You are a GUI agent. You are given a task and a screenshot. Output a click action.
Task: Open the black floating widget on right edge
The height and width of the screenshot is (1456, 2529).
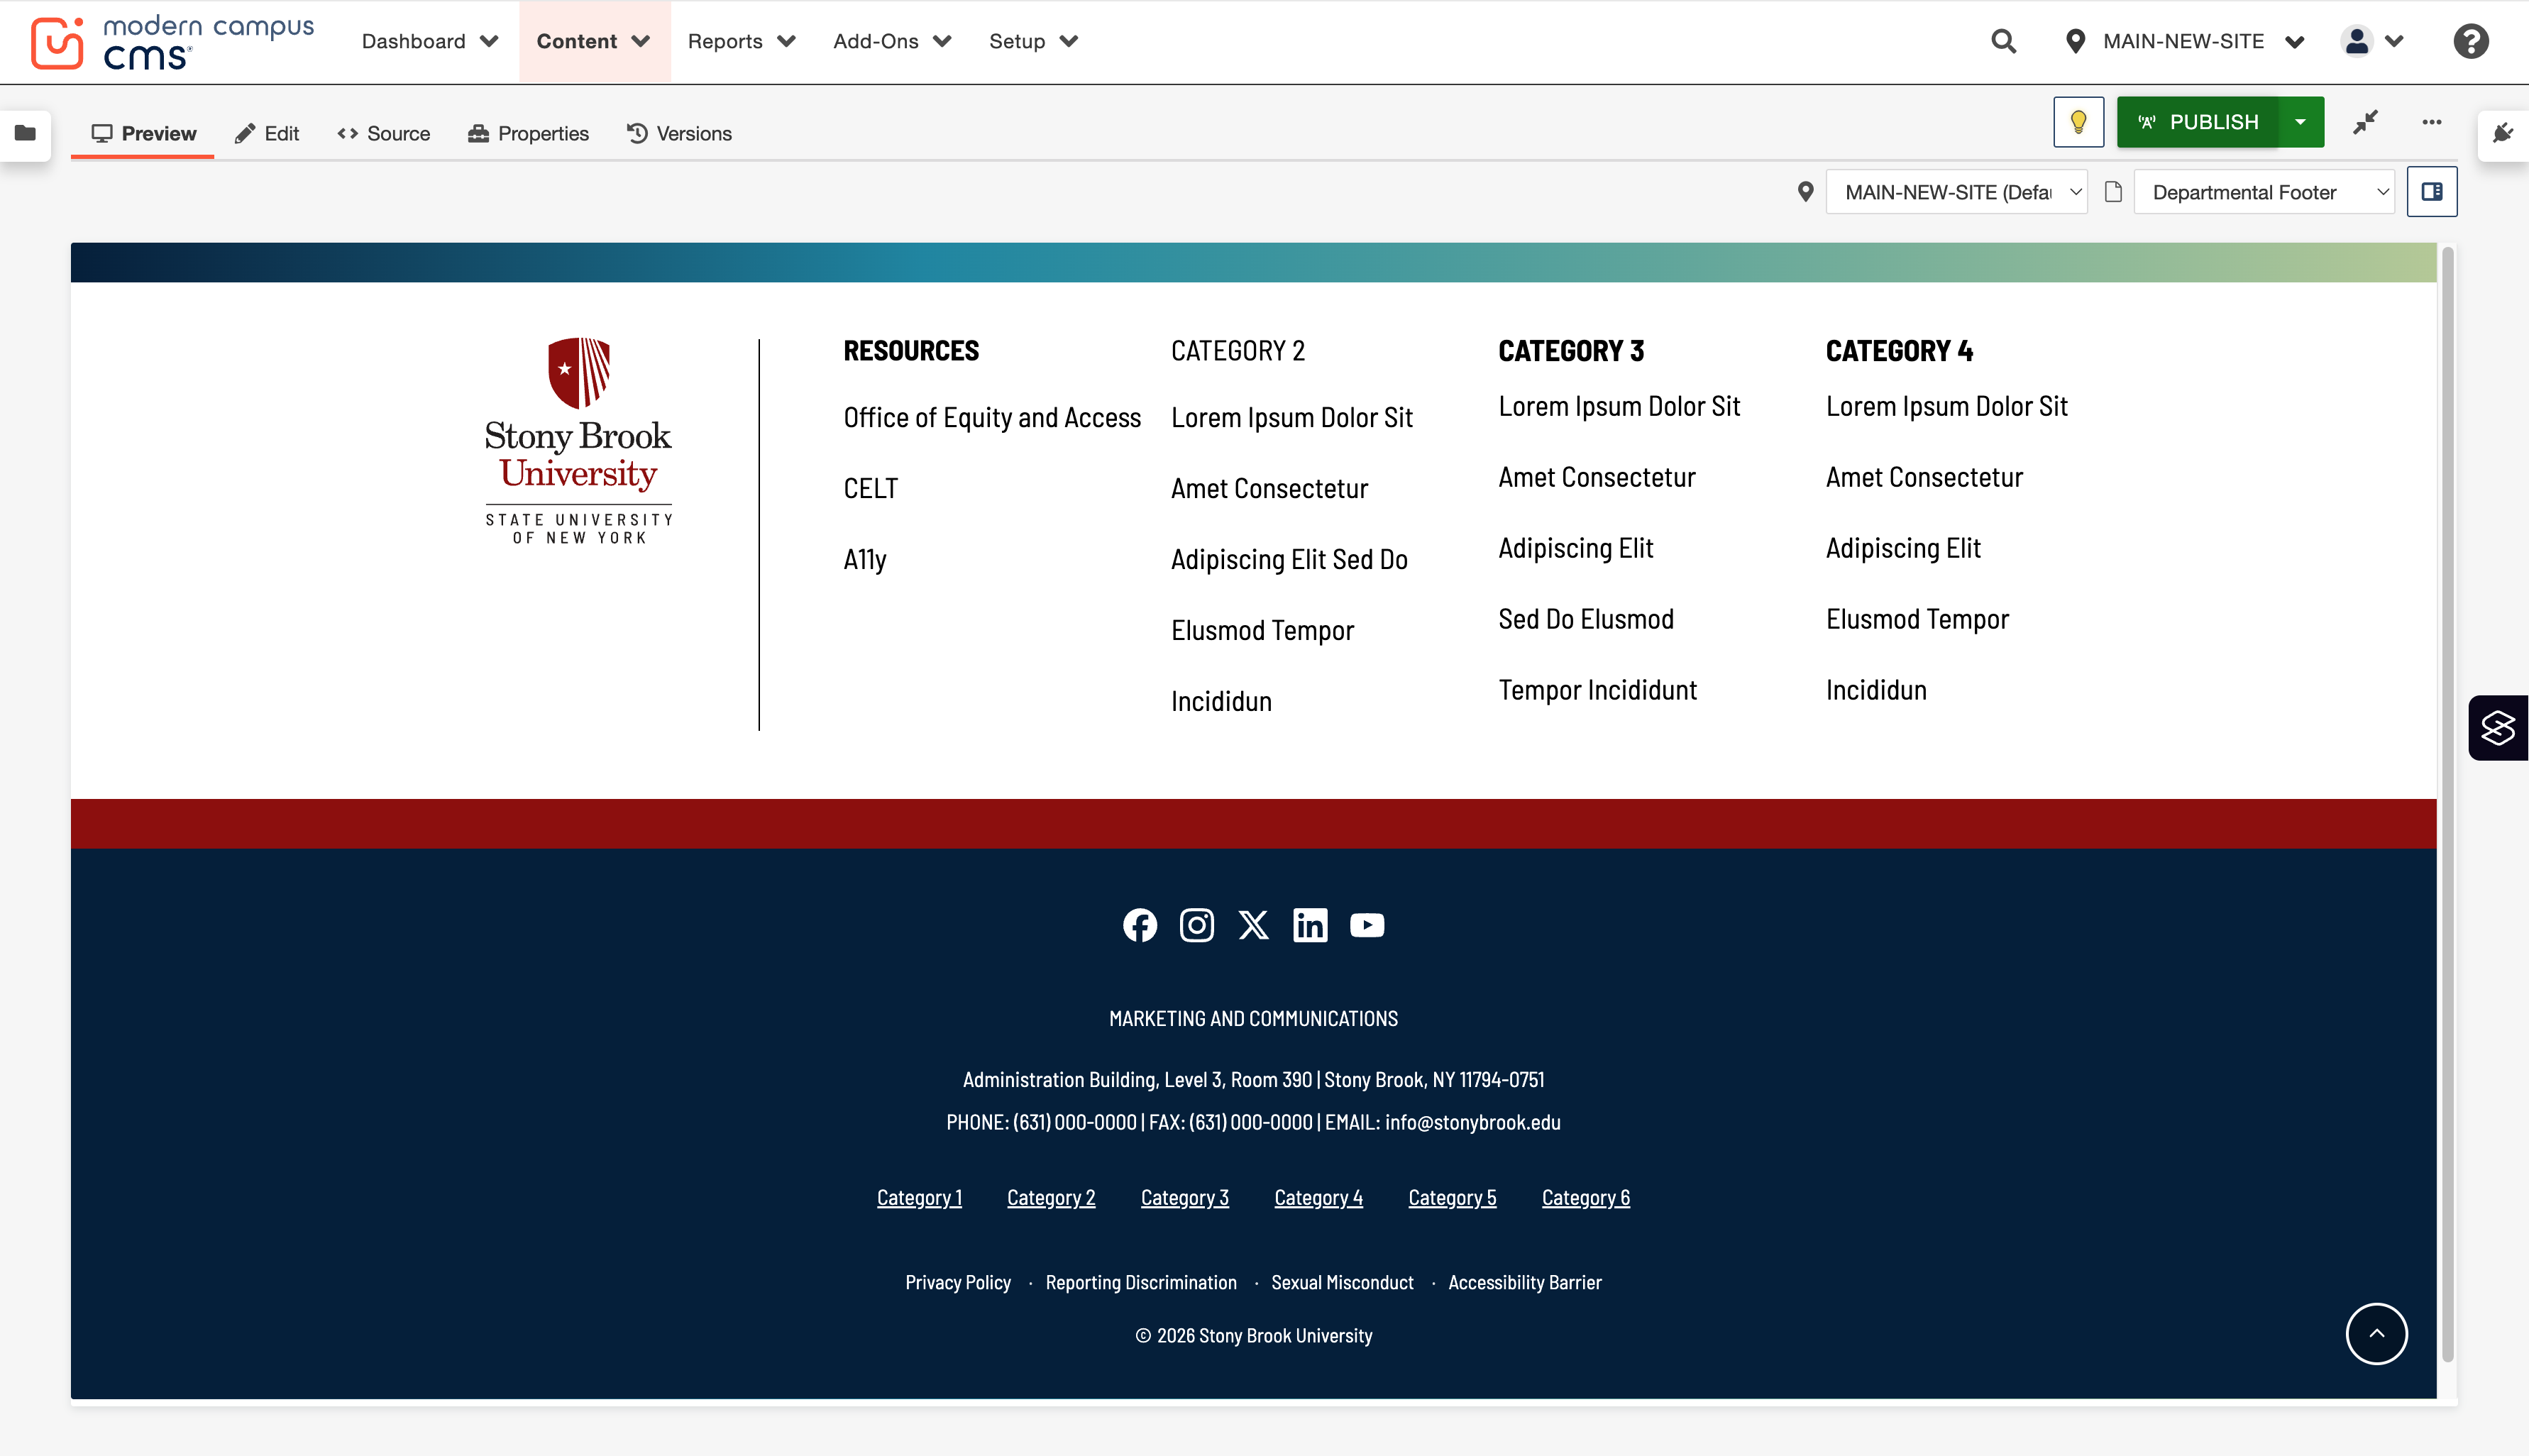pyautogui.click(x=2498, y=728)
